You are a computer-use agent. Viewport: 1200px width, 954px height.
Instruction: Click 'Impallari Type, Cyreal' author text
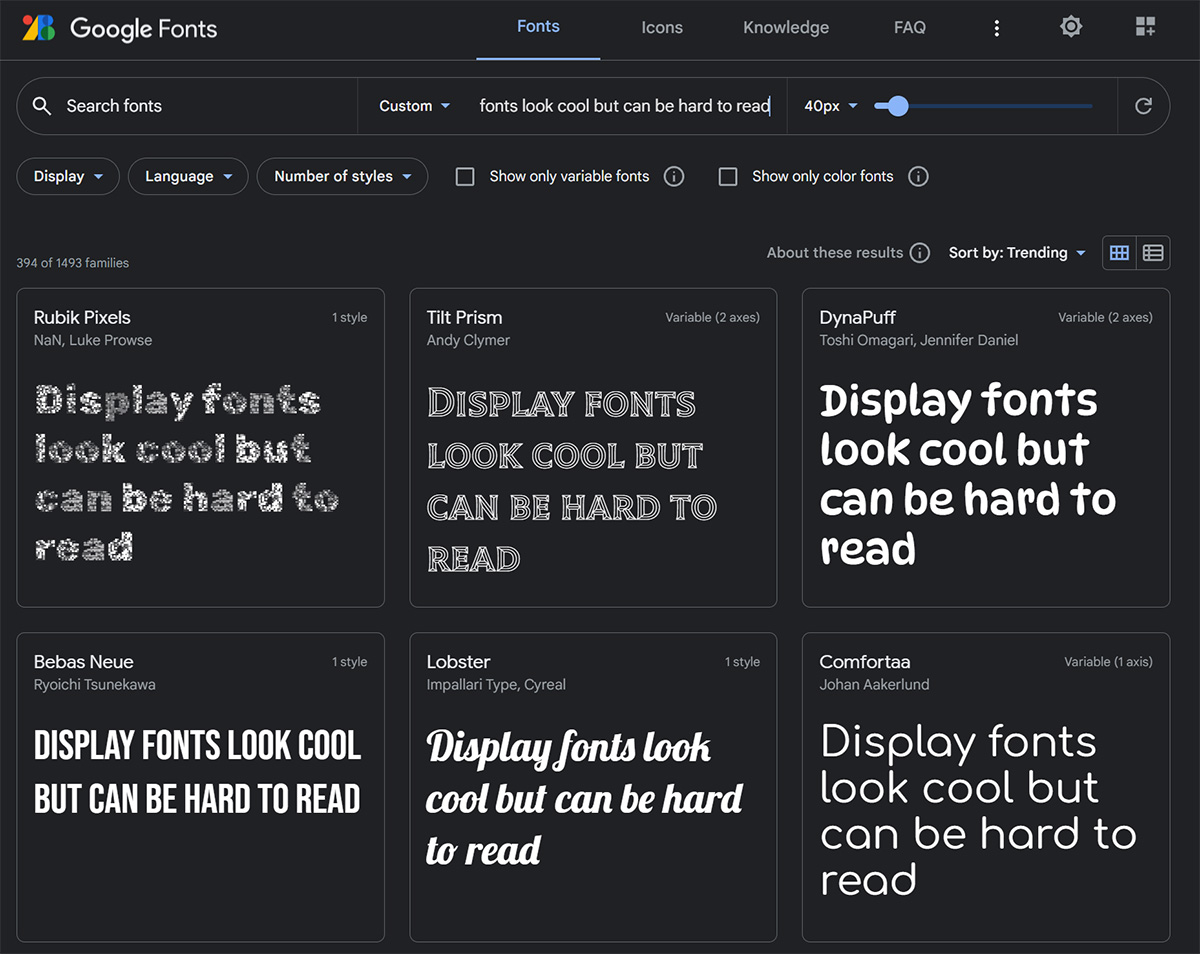coord(496,685)
